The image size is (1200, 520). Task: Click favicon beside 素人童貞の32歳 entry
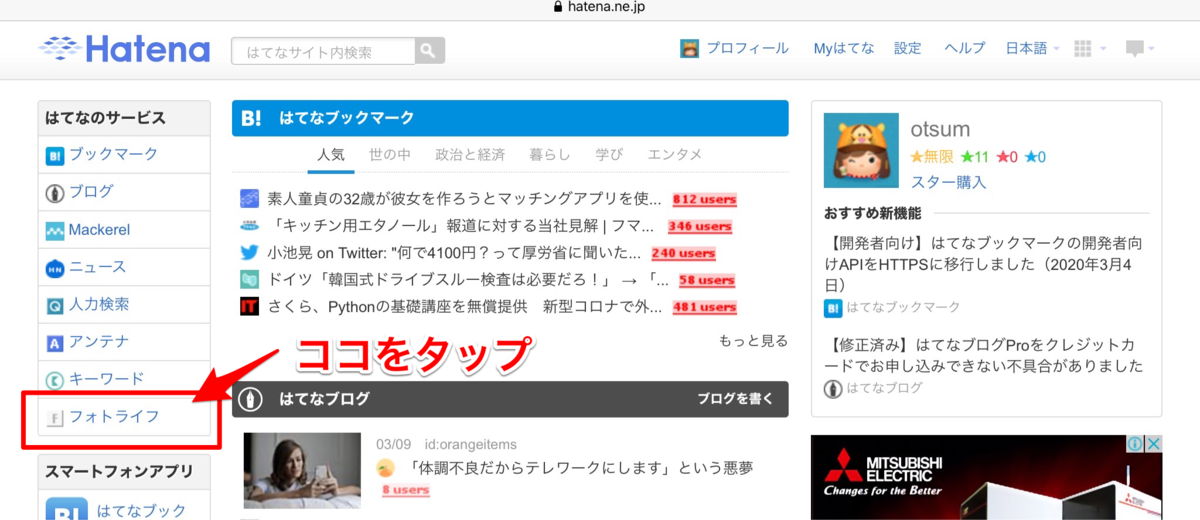pos(250,198)
